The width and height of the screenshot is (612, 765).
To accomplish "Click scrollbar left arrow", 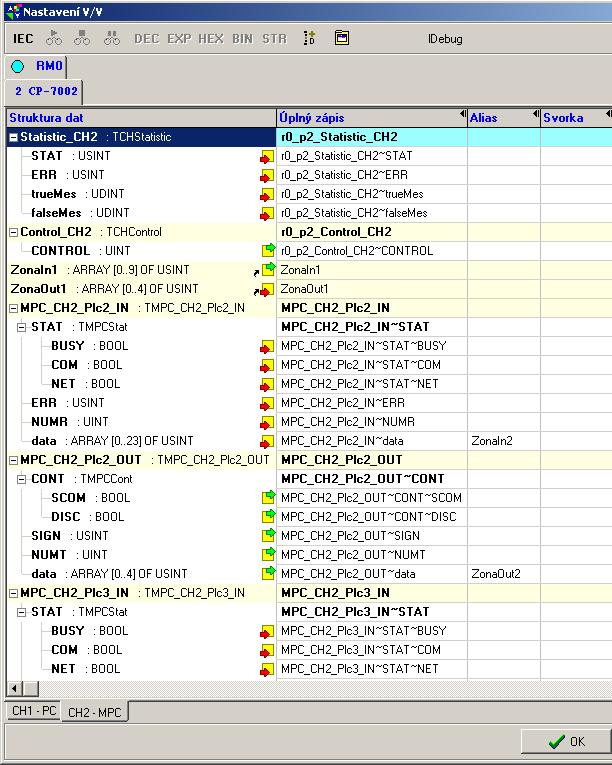I will coord(14,688).
